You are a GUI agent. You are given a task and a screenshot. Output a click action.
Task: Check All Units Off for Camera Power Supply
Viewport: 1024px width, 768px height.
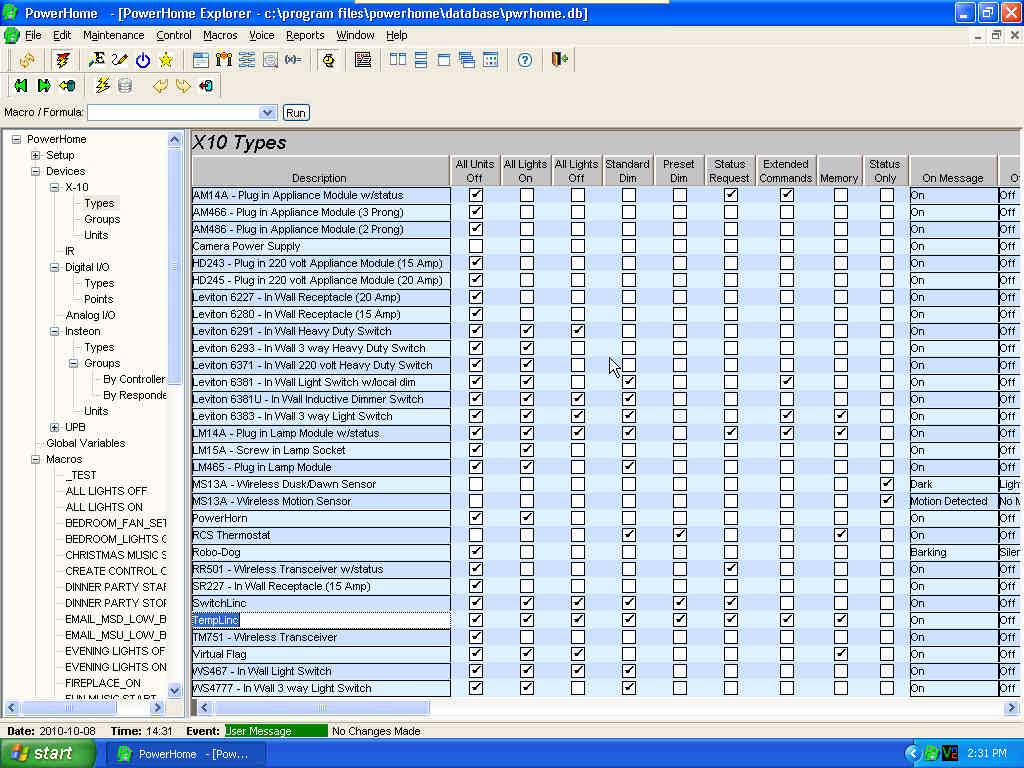pos(476,246)
